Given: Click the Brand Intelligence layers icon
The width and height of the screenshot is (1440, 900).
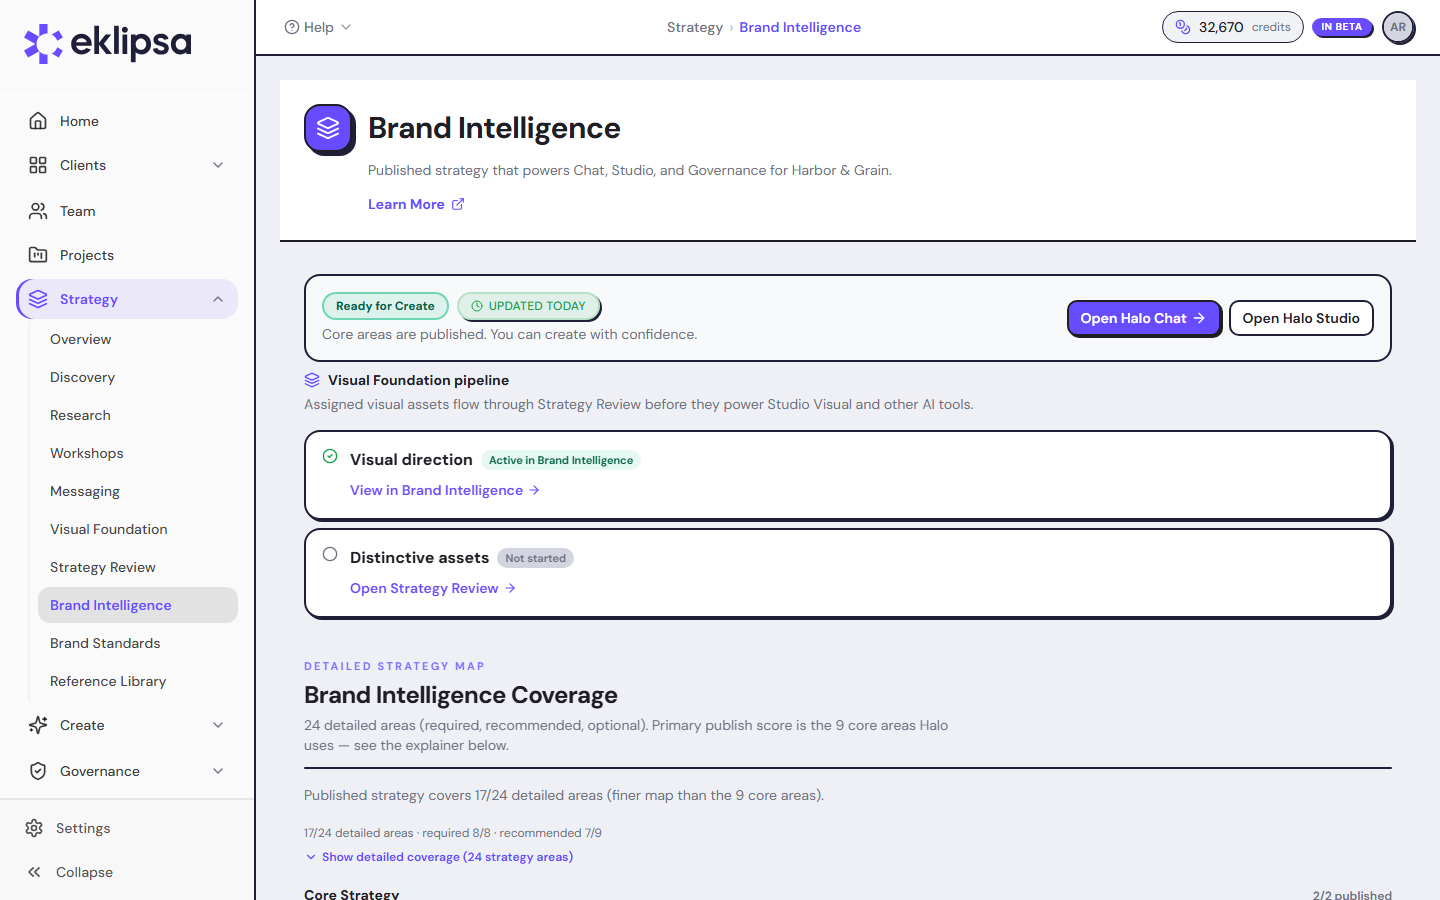Looking at the screenshot, I should (329, 129).
